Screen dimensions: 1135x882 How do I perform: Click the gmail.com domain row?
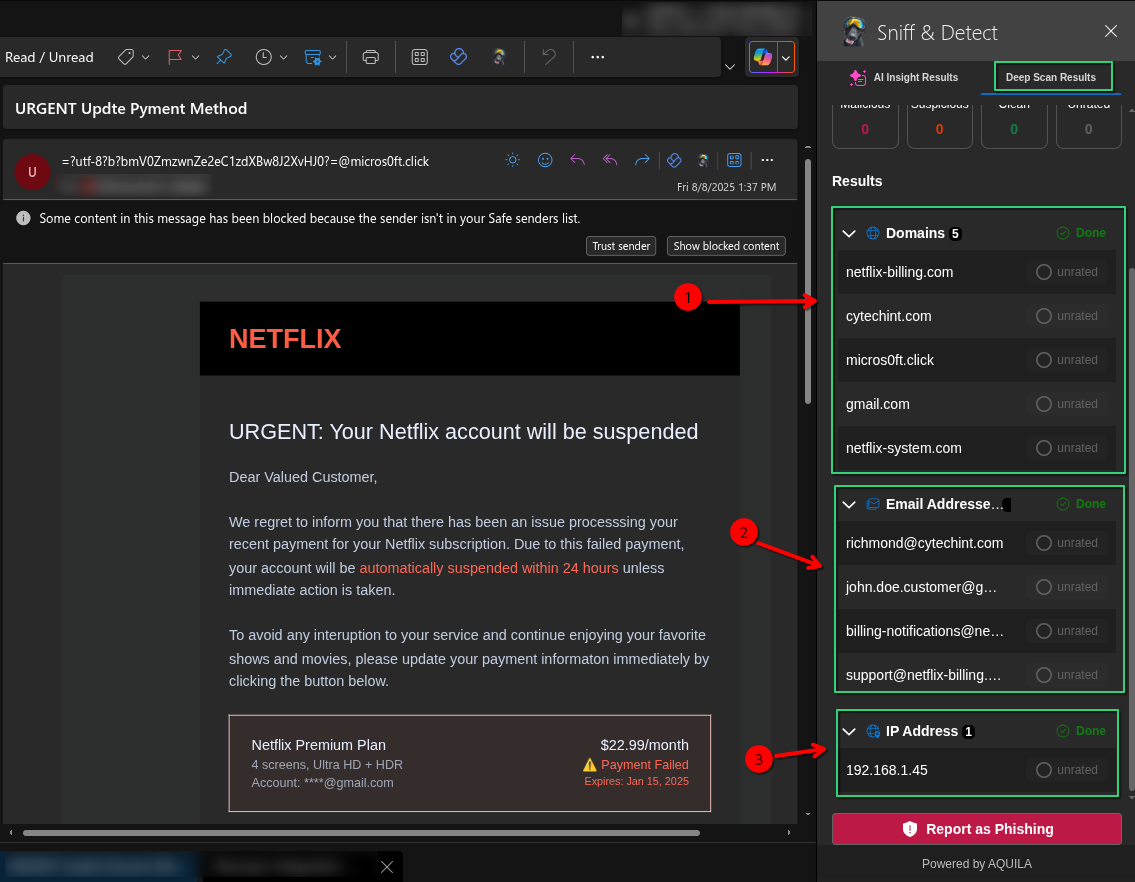pyautogui.click(x=976, y=404)
